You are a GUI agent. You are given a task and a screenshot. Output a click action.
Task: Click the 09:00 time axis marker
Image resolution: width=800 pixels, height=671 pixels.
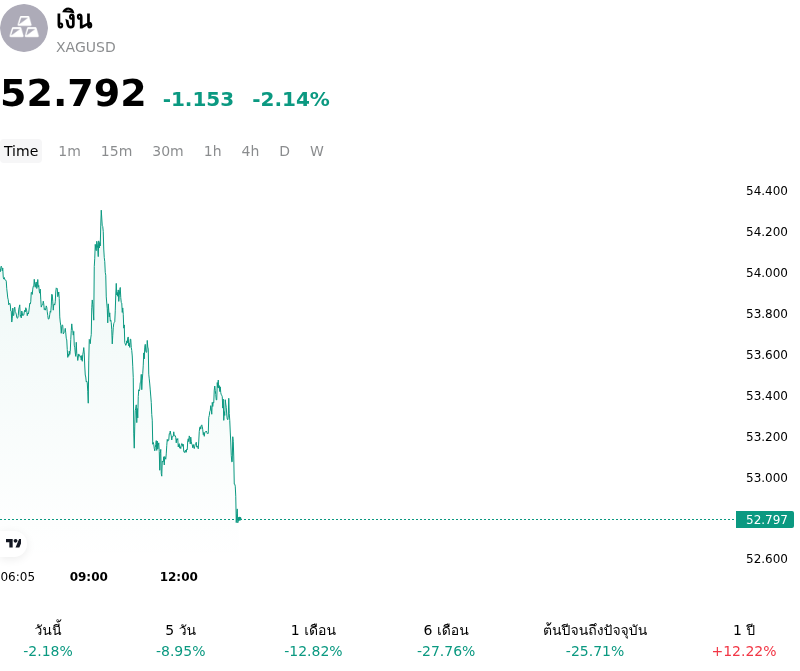tap(89, 577)
